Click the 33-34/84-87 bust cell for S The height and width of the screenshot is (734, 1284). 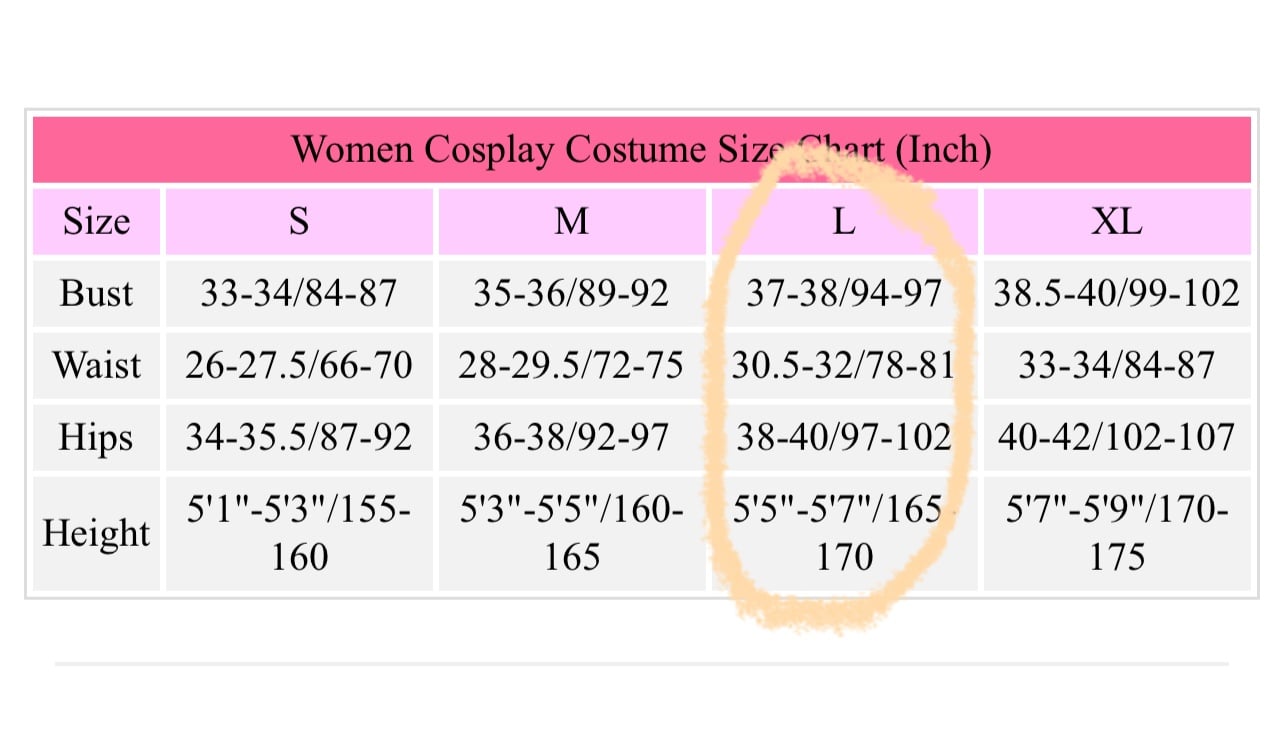pos(299,293)
